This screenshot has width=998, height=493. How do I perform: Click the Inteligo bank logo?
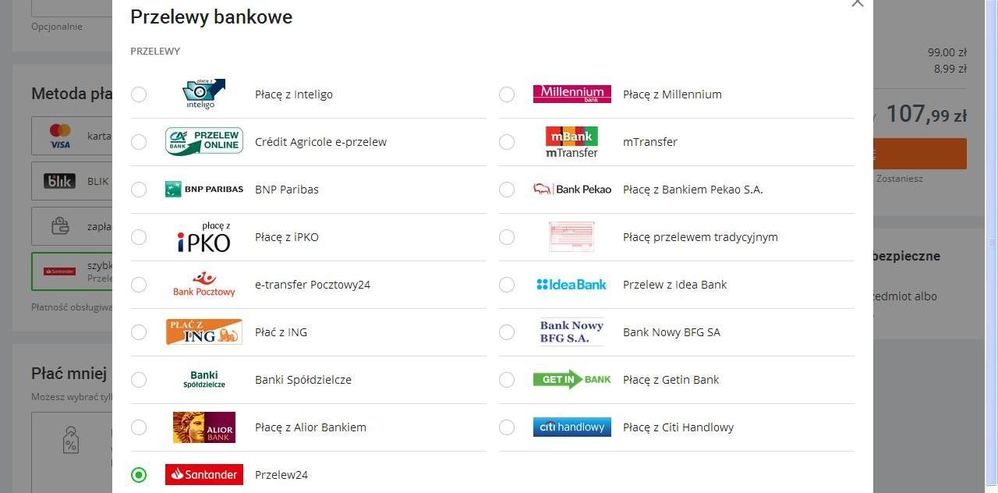[x=204, y=94]
